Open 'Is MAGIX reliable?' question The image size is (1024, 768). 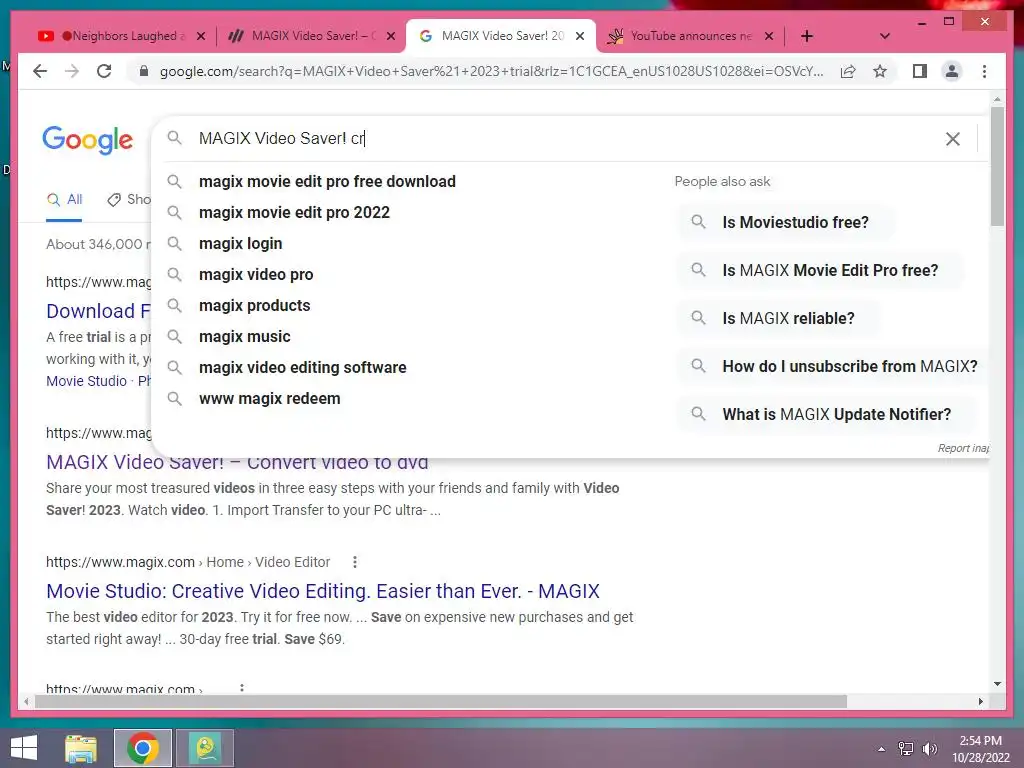[779, 318]
